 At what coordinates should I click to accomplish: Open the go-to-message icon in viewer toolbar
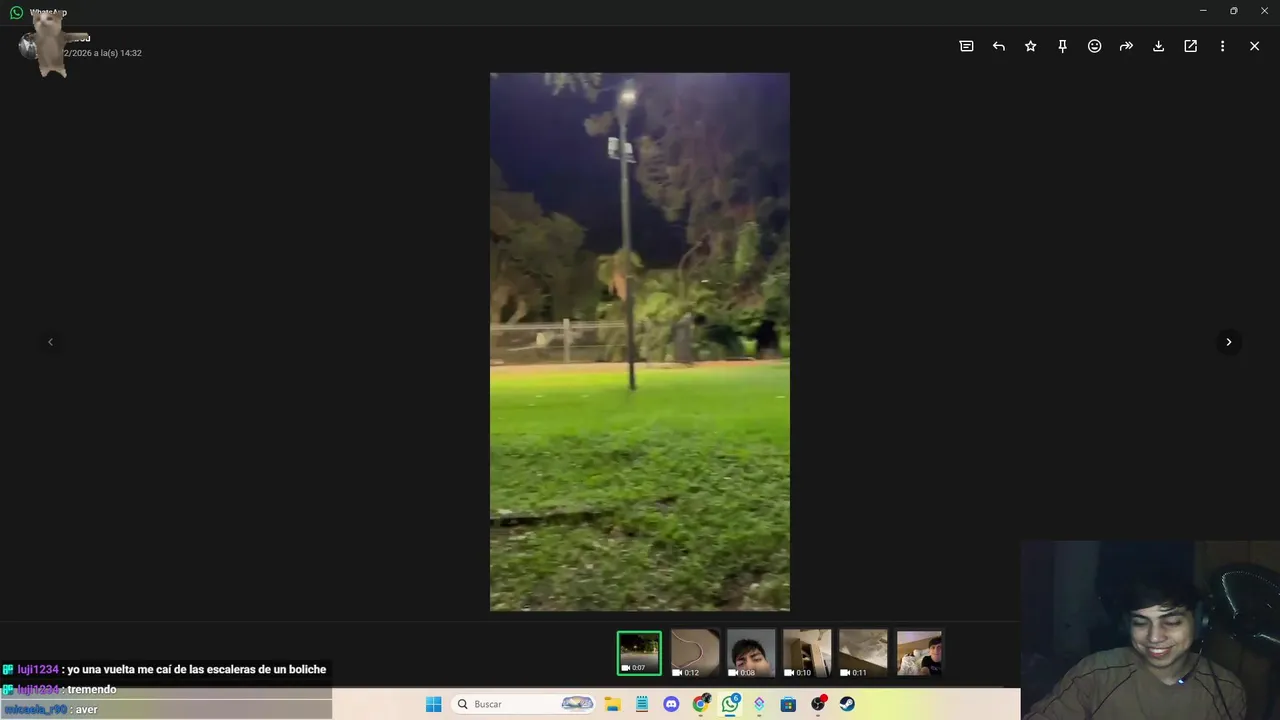click(966, 46)
